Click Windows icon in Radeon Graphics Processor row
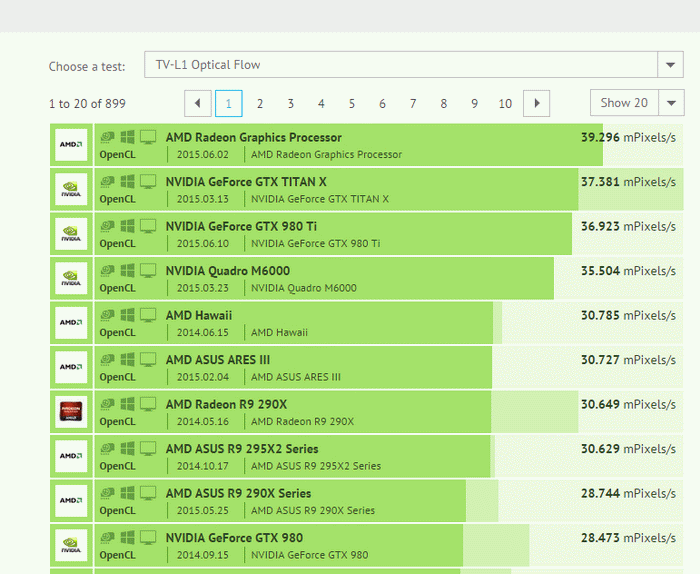 [128, 137]
